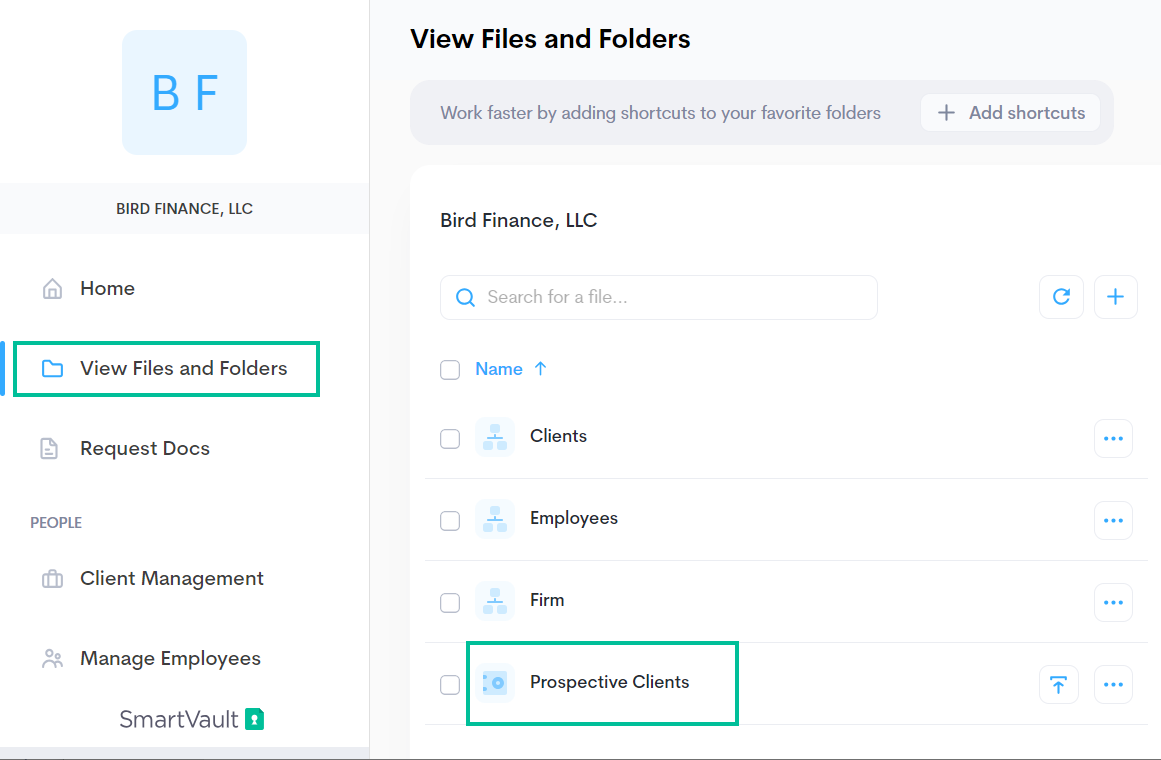Click the search magnifier icon
Screen dimensions: 1161x760
point(465,297)
